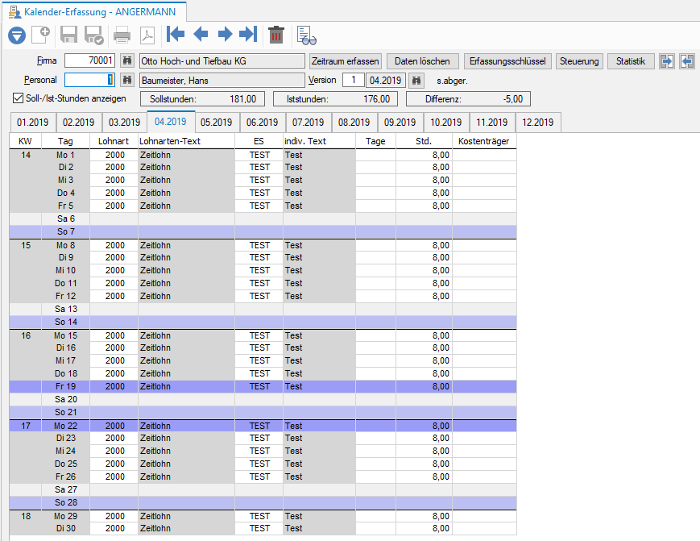Screen dimensions: 700x541
Task: Open the Erfassungsschlüssel button
Action: tap(508, 61)
